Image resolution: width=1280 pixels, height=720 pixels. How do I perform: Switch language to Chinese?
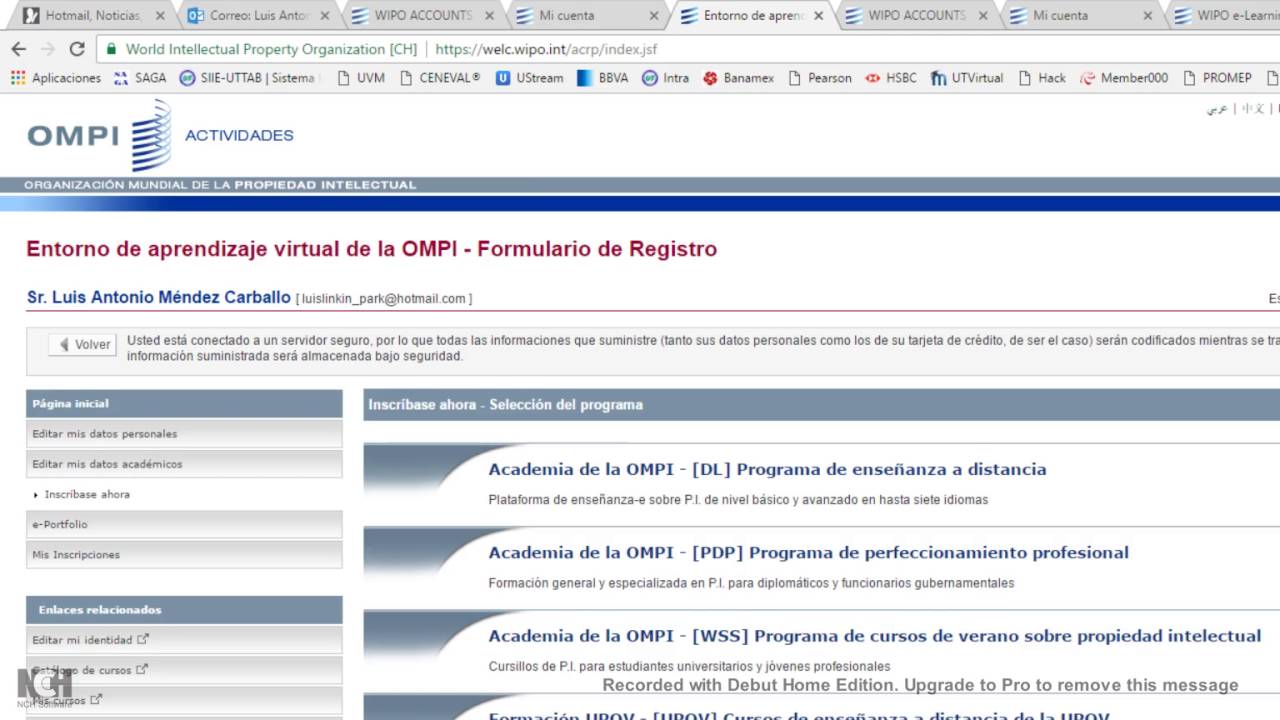[x=1253, y=108]
